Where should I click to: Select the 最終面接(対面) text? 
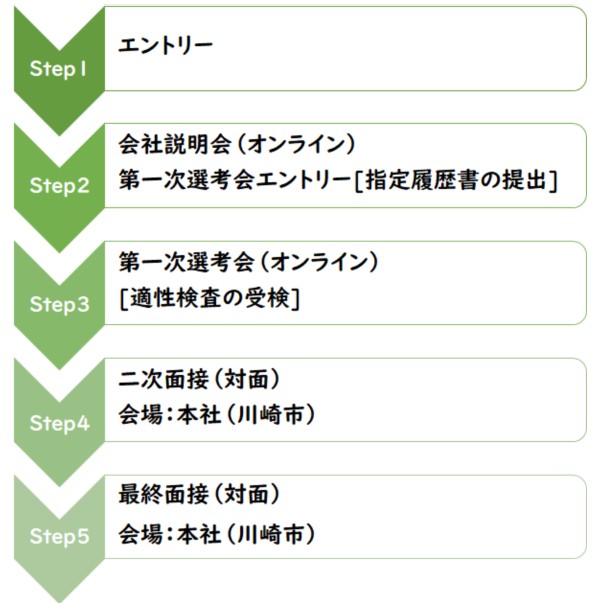coord(199,495)
